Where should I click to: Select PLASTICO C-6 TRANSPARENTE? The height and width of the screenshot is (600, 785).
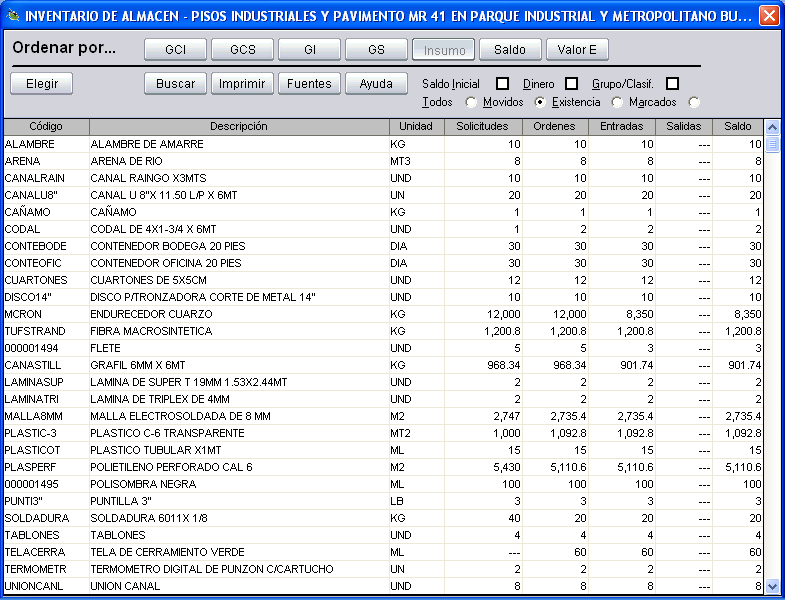(167, 434)
